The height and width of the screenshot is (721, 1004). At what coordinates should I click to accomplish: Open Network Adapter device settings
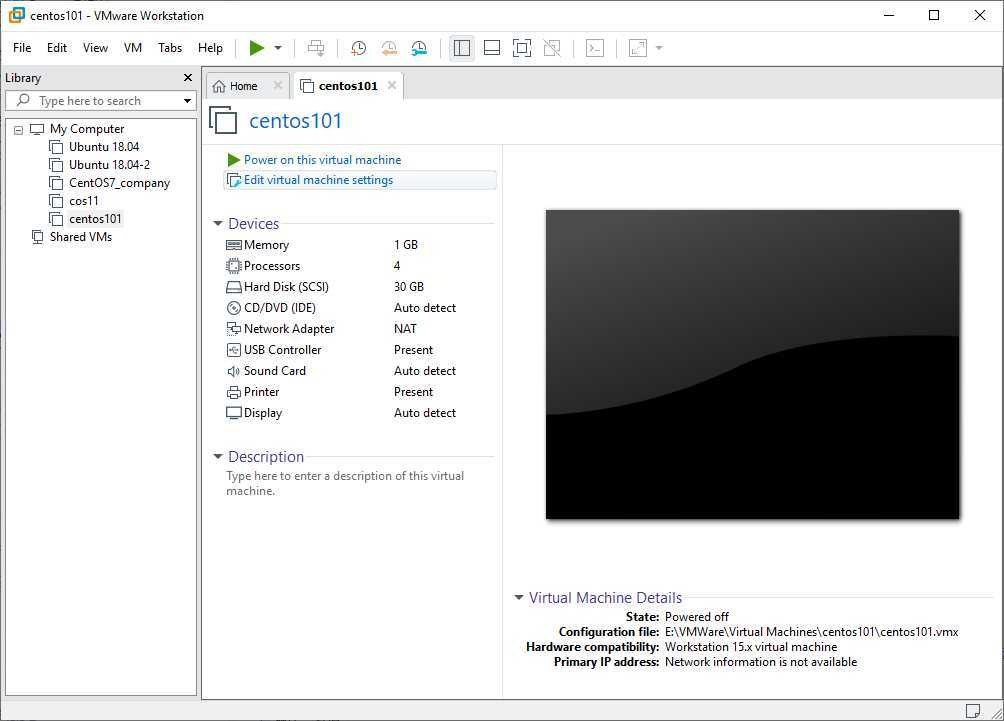click(289, 328)
